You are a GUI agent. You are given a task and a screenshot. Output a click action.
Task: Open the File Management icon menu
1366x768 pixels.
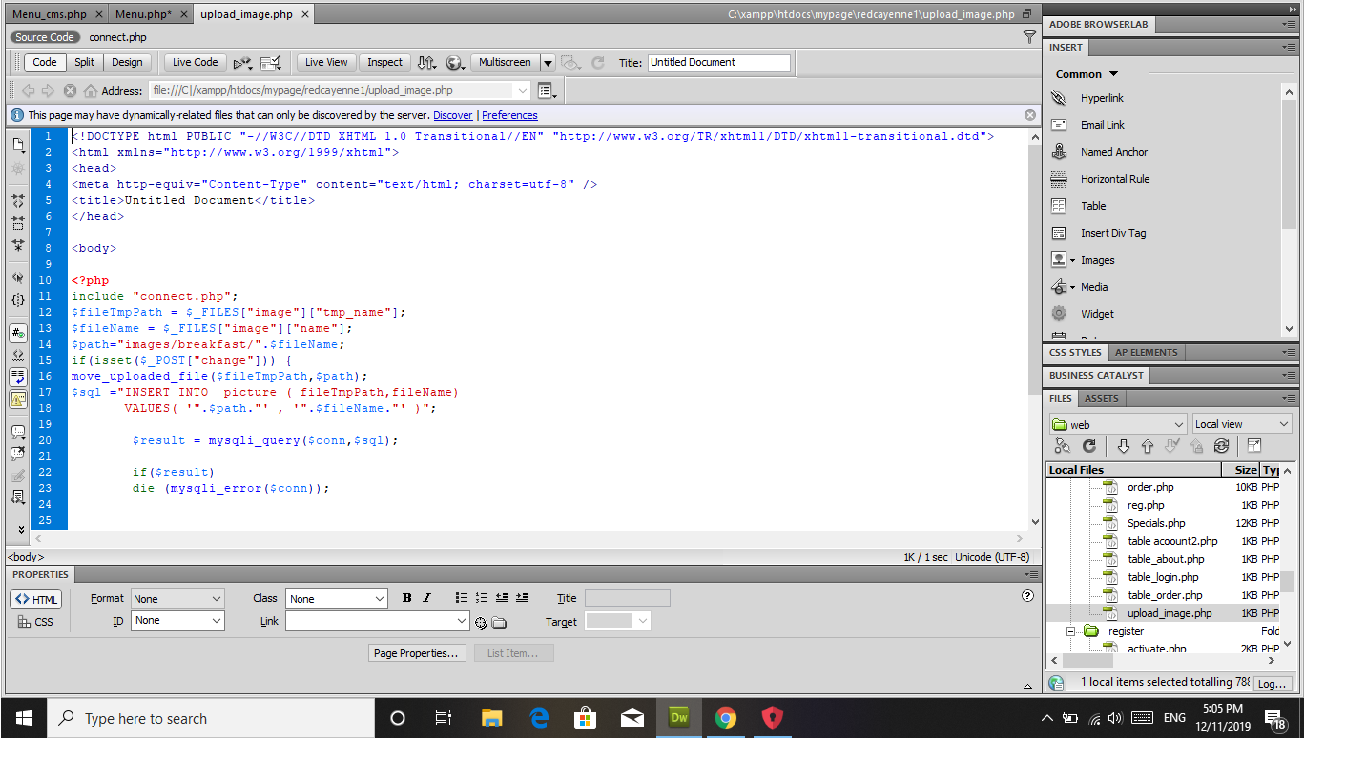427,62
